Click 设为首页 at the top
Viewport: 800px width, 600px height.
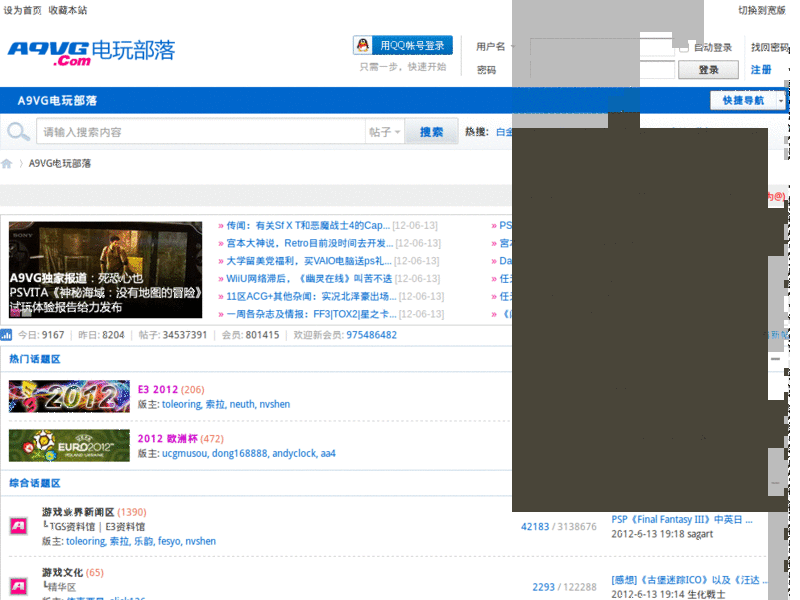click(22, 10)
